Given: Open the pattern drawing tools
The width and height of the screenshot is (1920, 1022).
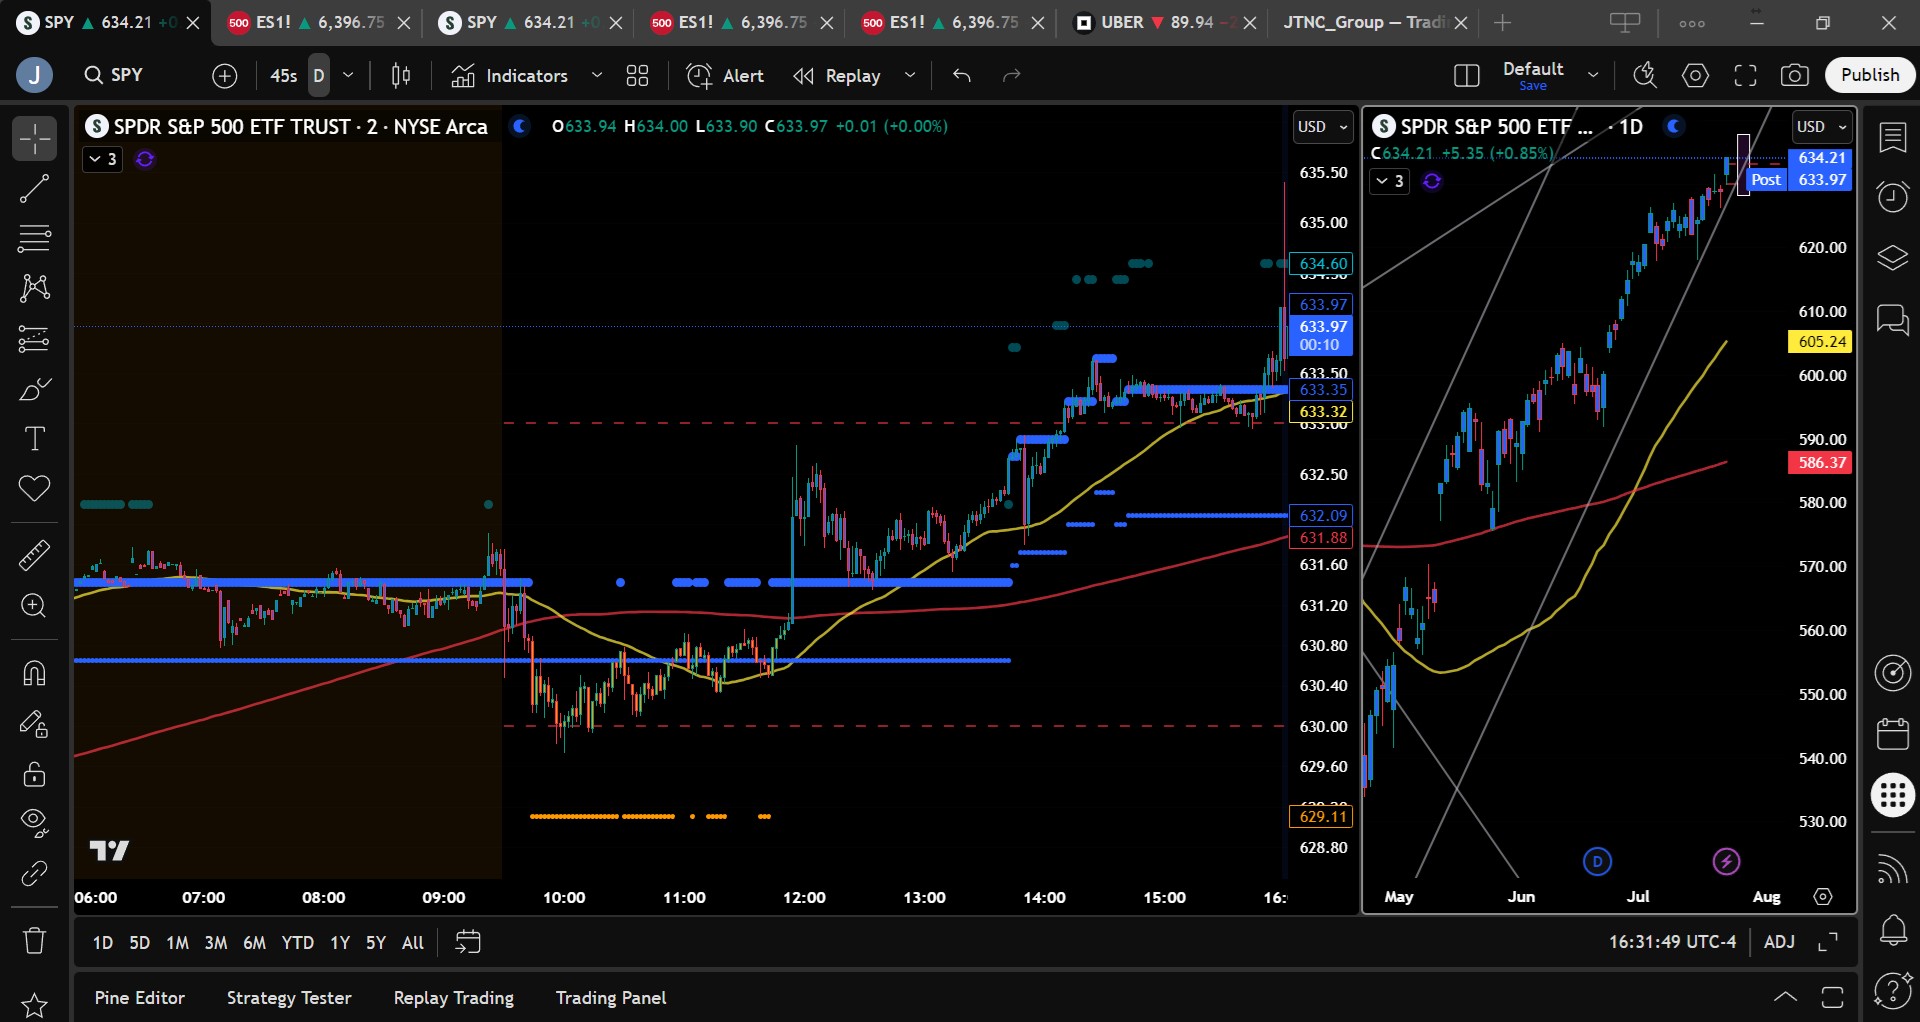Looking at the screenshot, I should [x=34, y=288].
